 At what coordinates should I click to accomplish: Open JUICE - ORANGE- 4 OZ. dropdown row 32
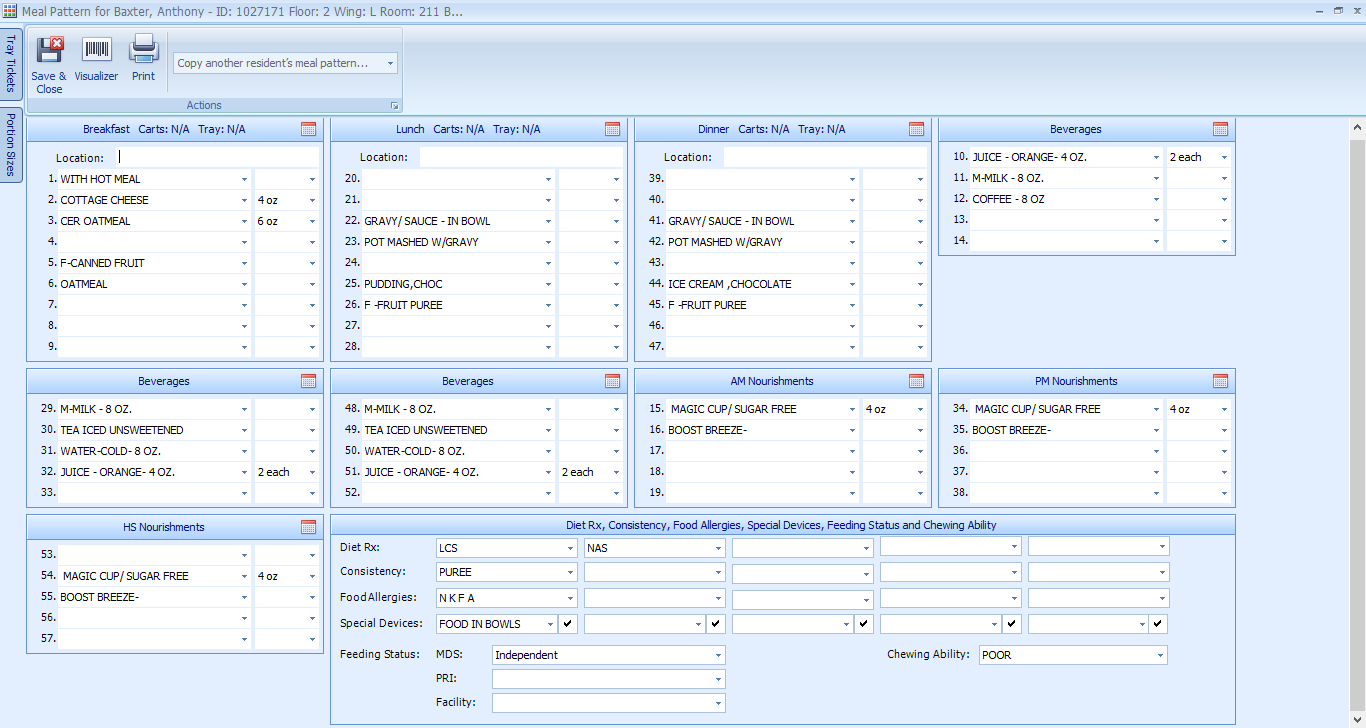245,472
